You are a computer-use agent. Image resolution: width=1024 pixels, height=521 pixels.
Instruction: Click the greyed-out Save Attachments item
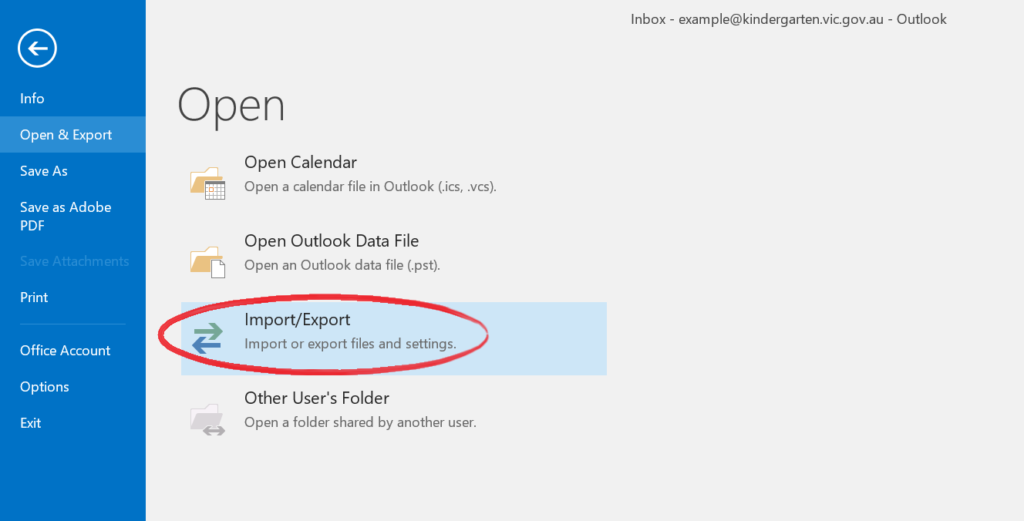coord(72,261)
